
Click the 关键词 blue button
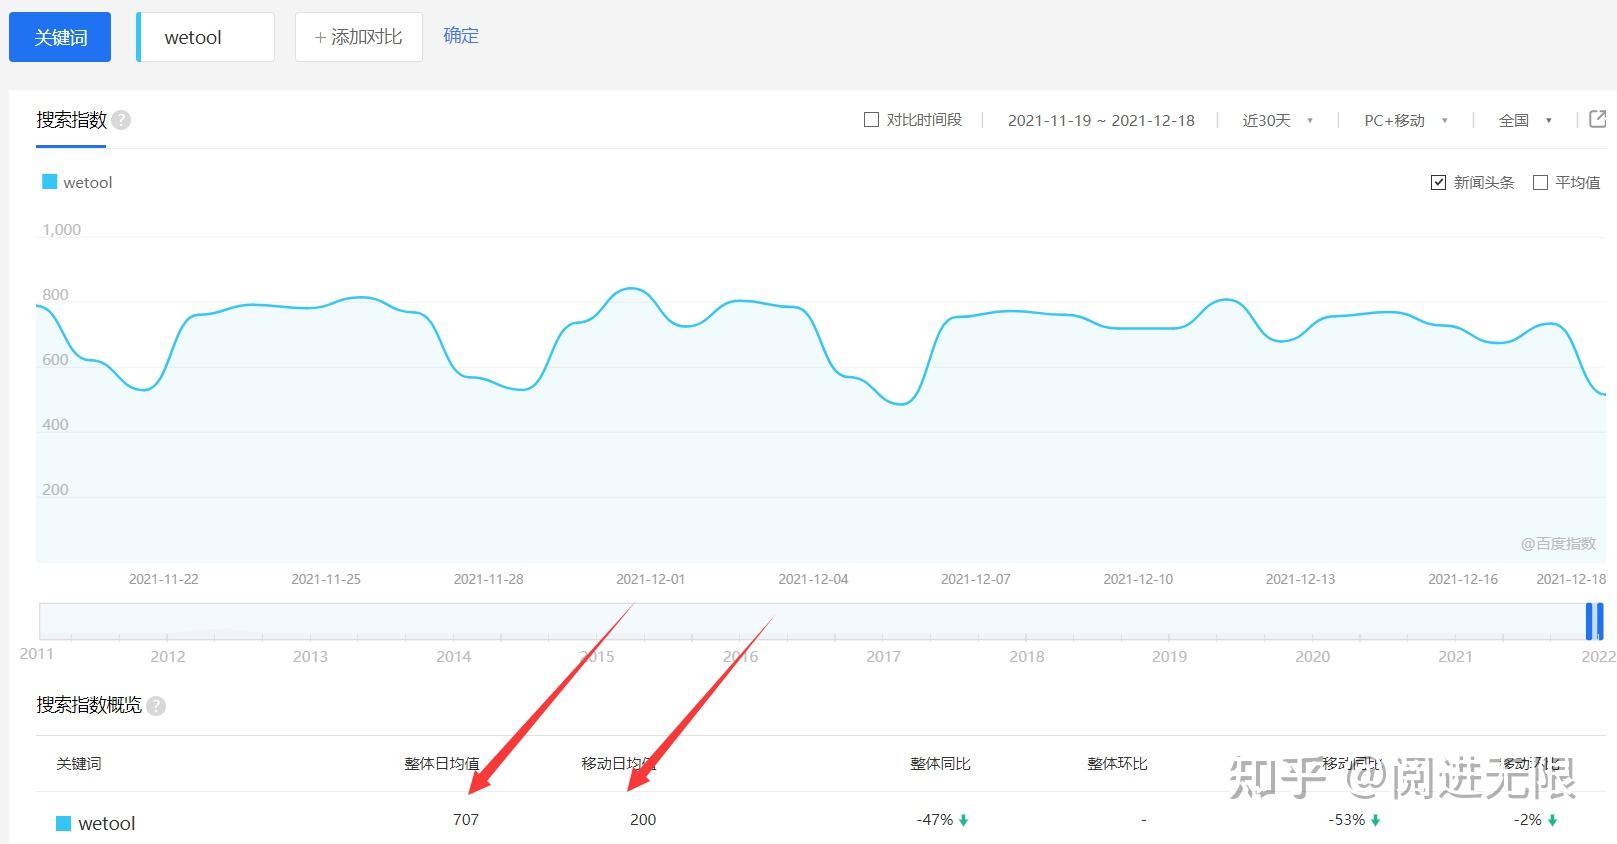(60, 38)
